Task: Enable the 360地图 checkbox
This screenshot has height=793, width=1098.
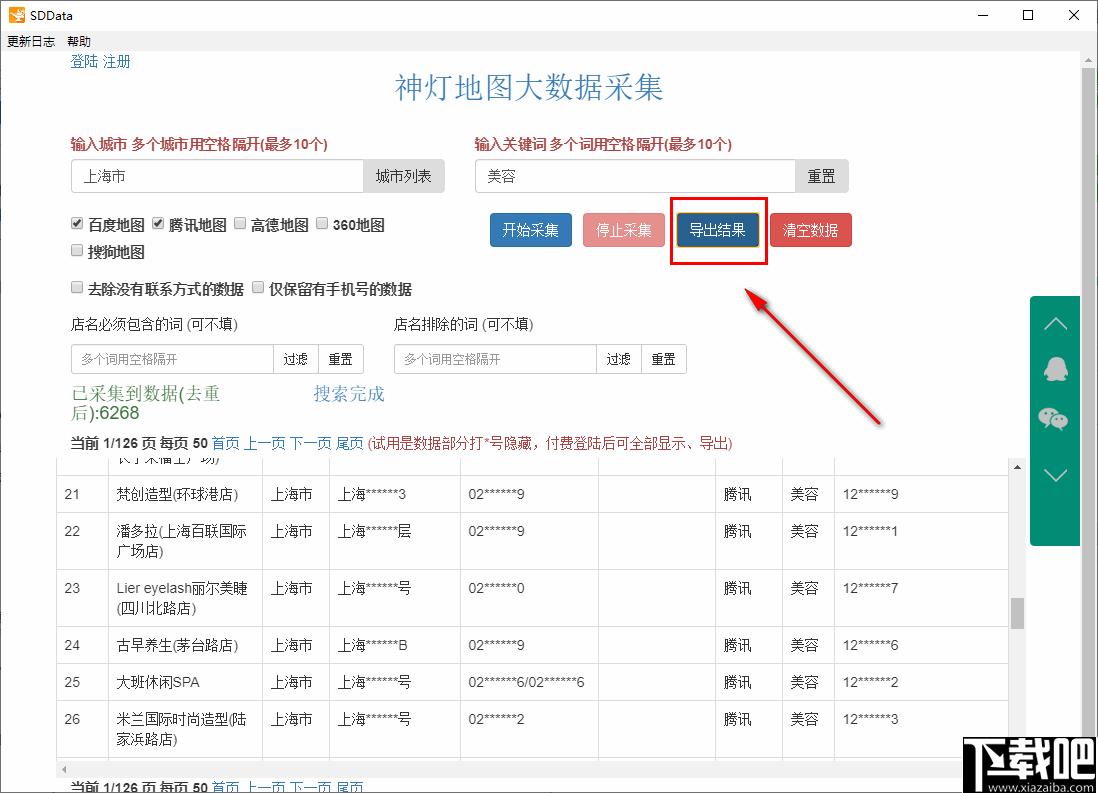Action: (x=322, y=223)
